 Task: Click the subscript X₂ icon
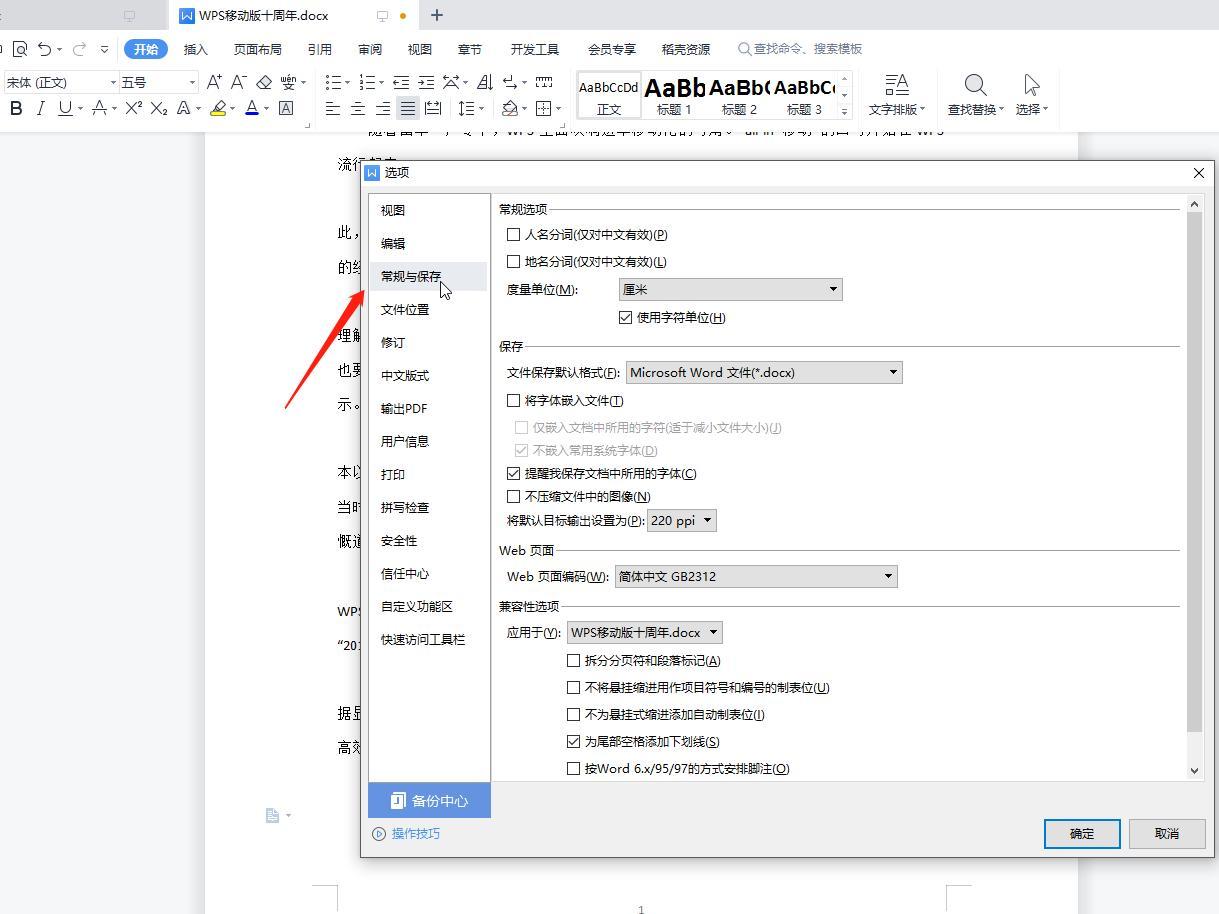[159, 108]
